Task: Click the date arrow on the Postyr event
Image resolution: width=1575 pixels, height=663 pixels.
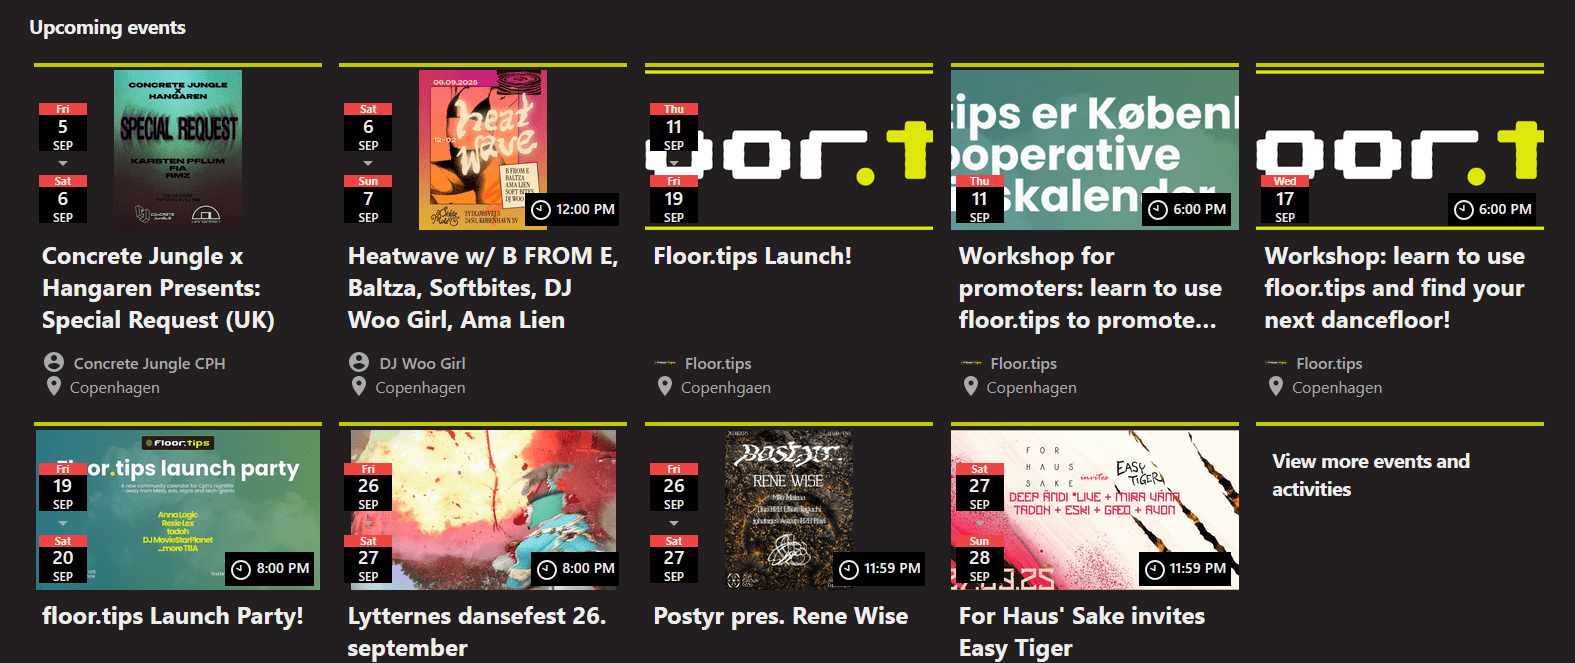Action: coord(674,523)
